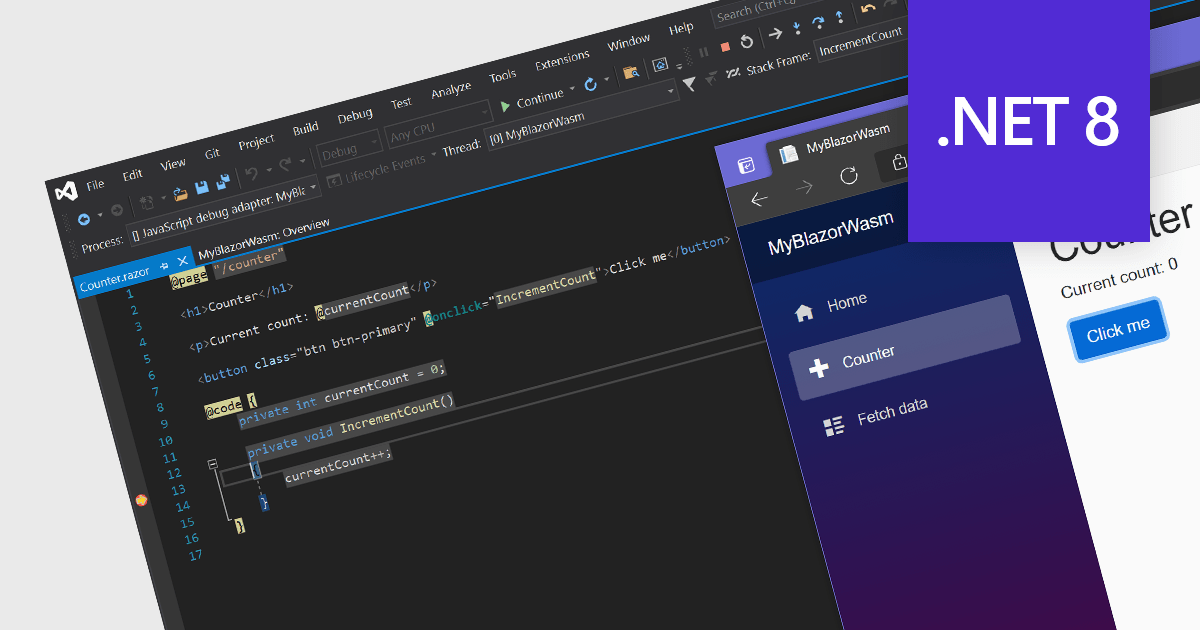This screenshot has width=1200, height=630.
Task: Select the Home icon in MyBlazorWasm sidebar
Action: coord(806,313)
